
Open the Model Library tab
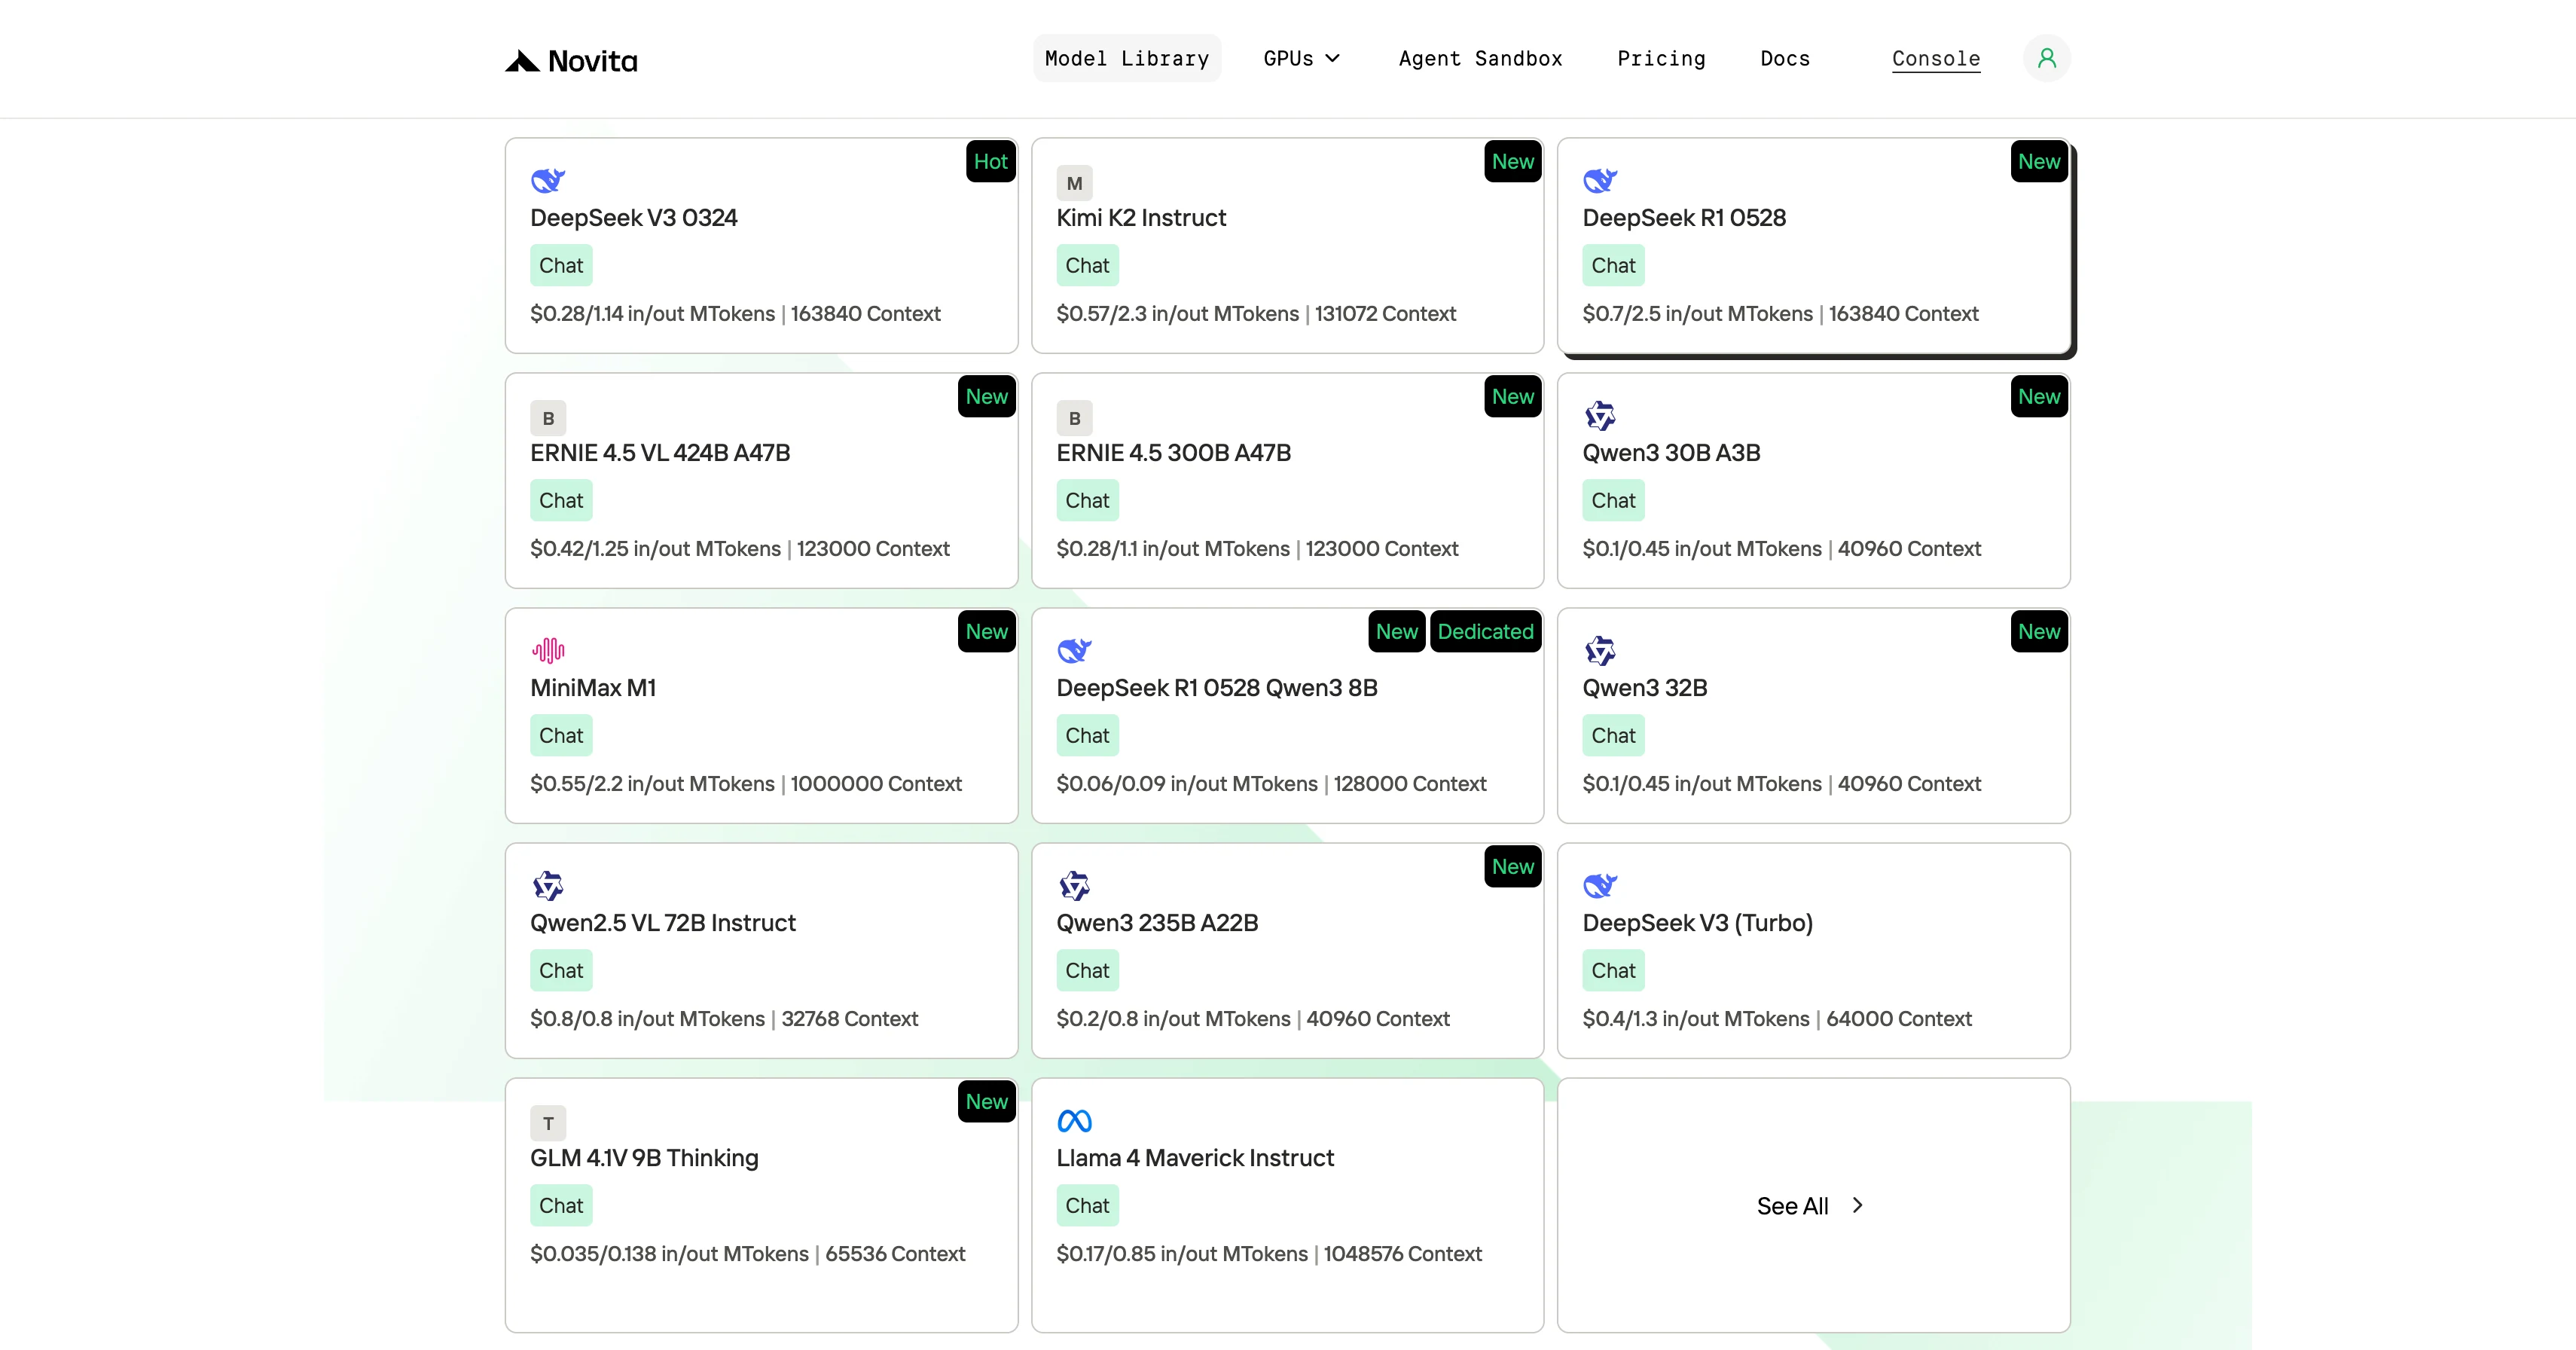pos(1127,59)
